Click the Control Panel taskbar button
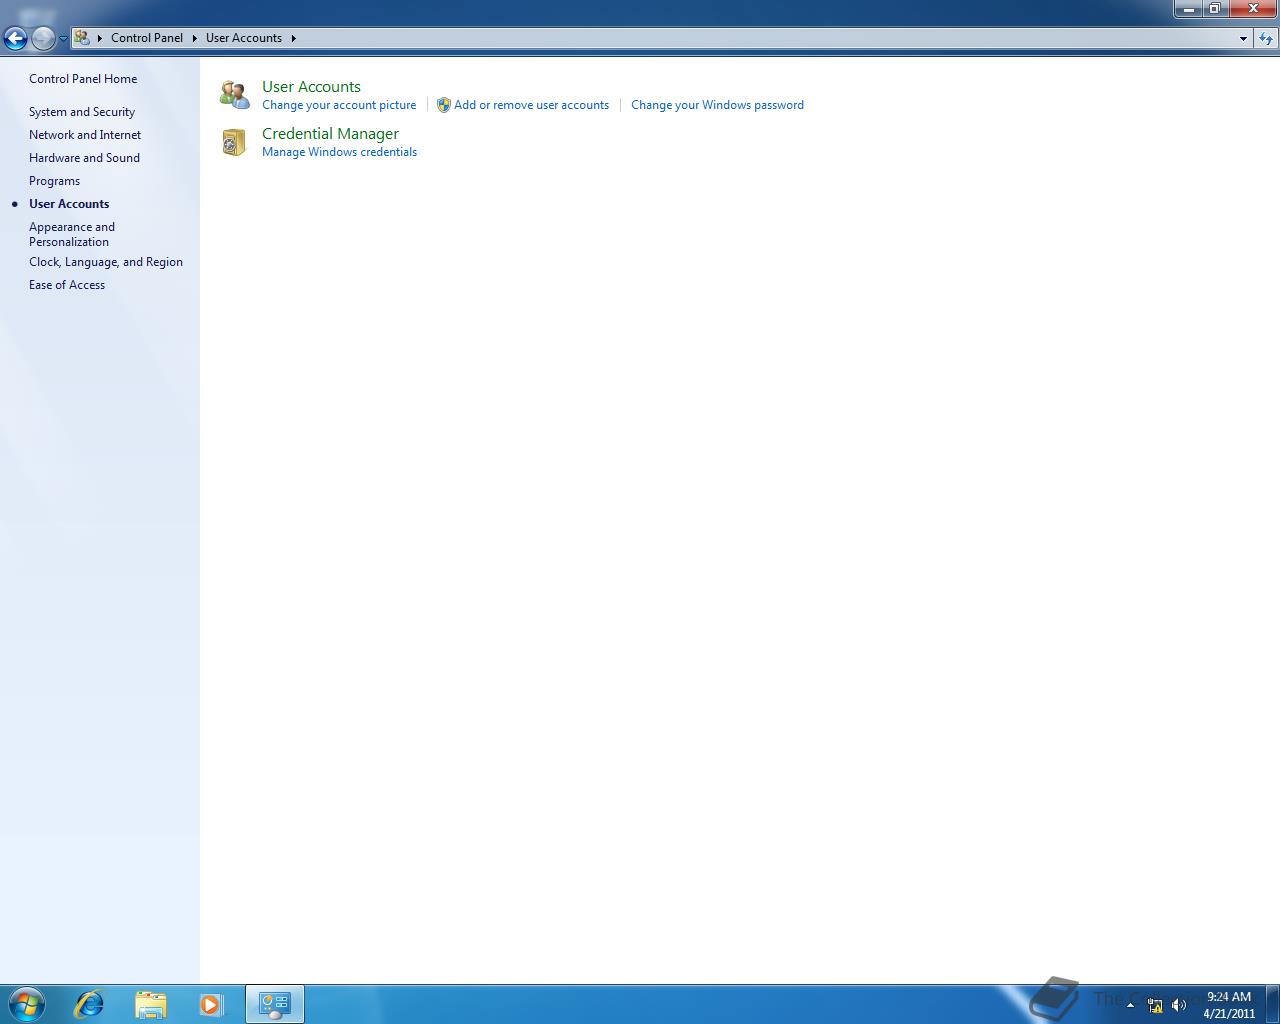 coord(275,1004)
